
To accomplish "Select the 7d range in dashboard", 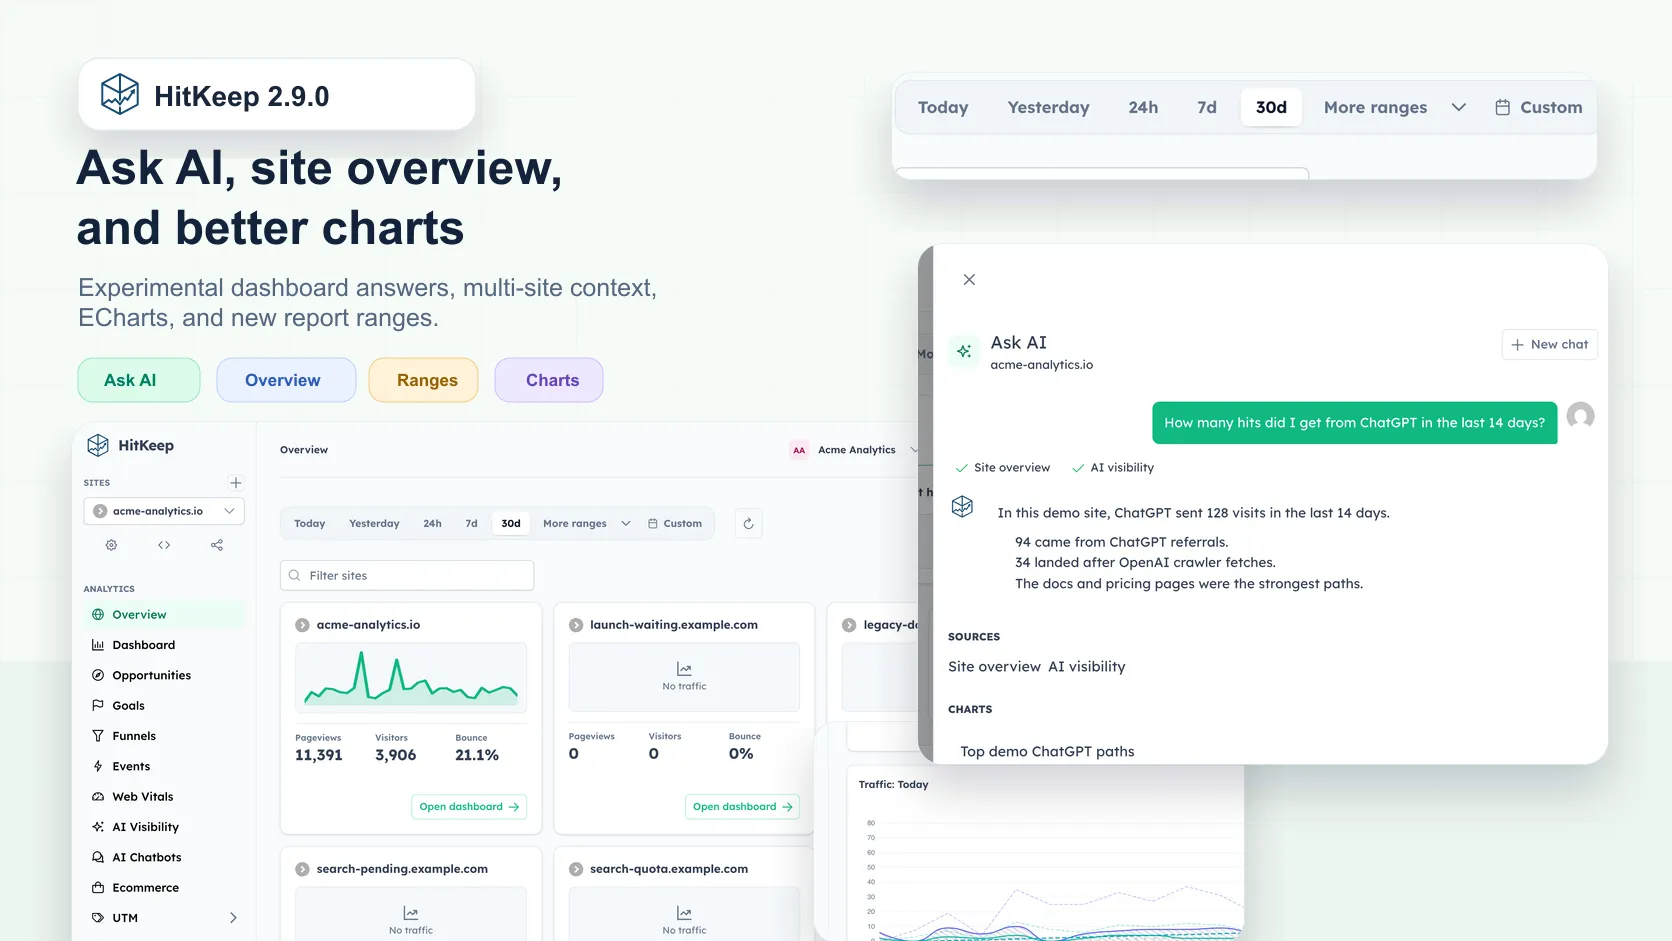I will coord(471,523).
